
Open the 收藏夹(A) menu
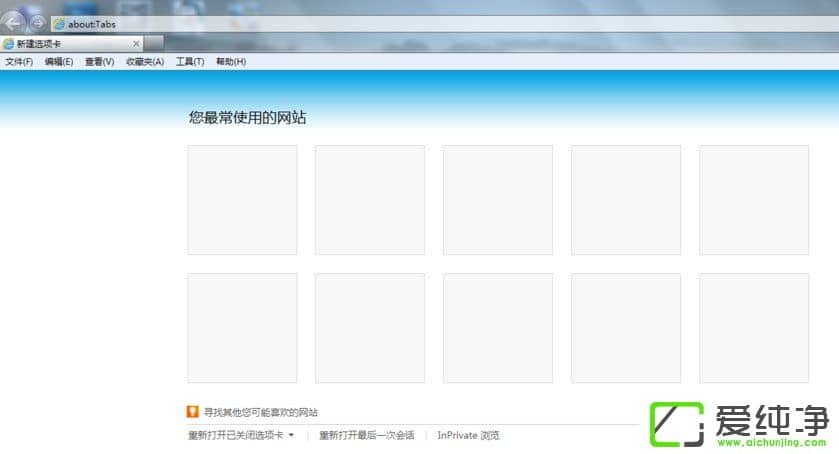(x=145, y=62)
